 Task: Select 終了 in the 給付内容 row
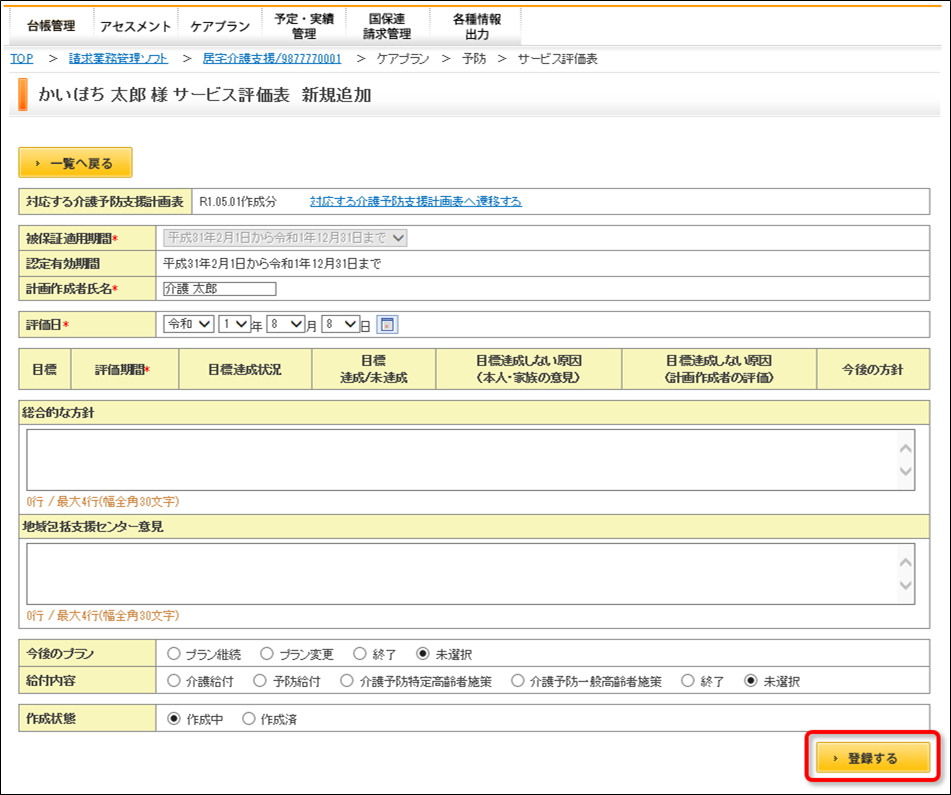point(687,680)
